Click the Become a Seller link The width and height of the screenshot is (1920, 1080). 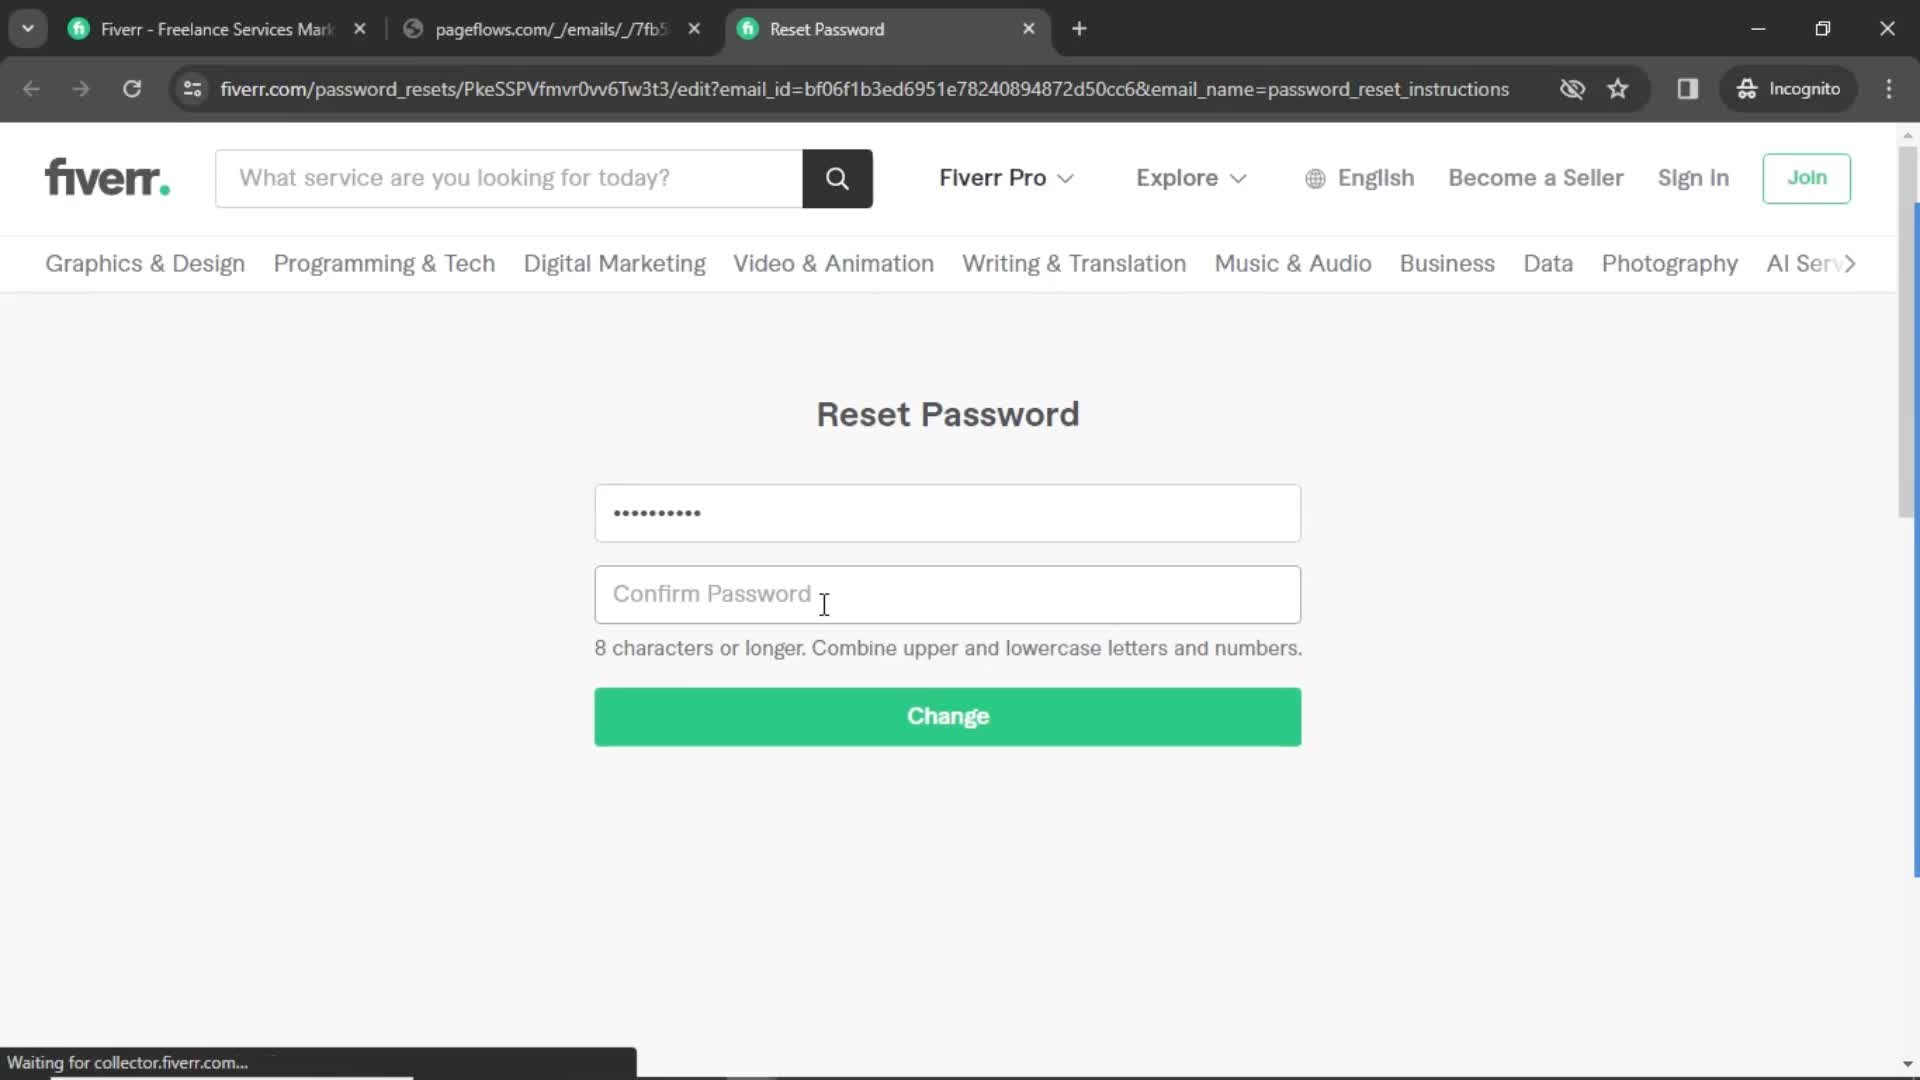pos(1536,177)
